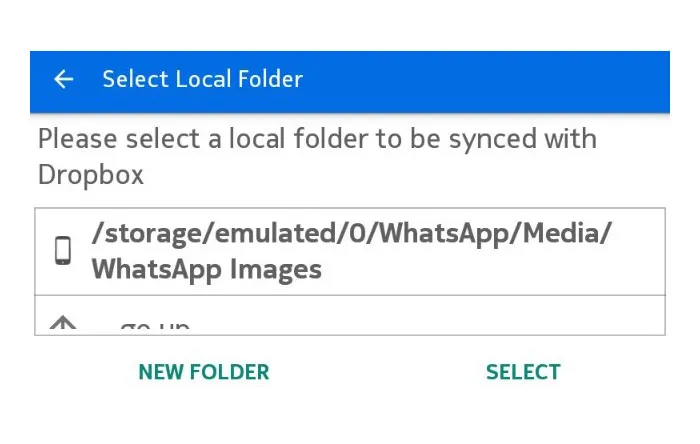Select the /storage/emulated/0/WhatsApp/Media/ path line
The height and width of the screenshot is (444, 700).
(x=351, y=233)
